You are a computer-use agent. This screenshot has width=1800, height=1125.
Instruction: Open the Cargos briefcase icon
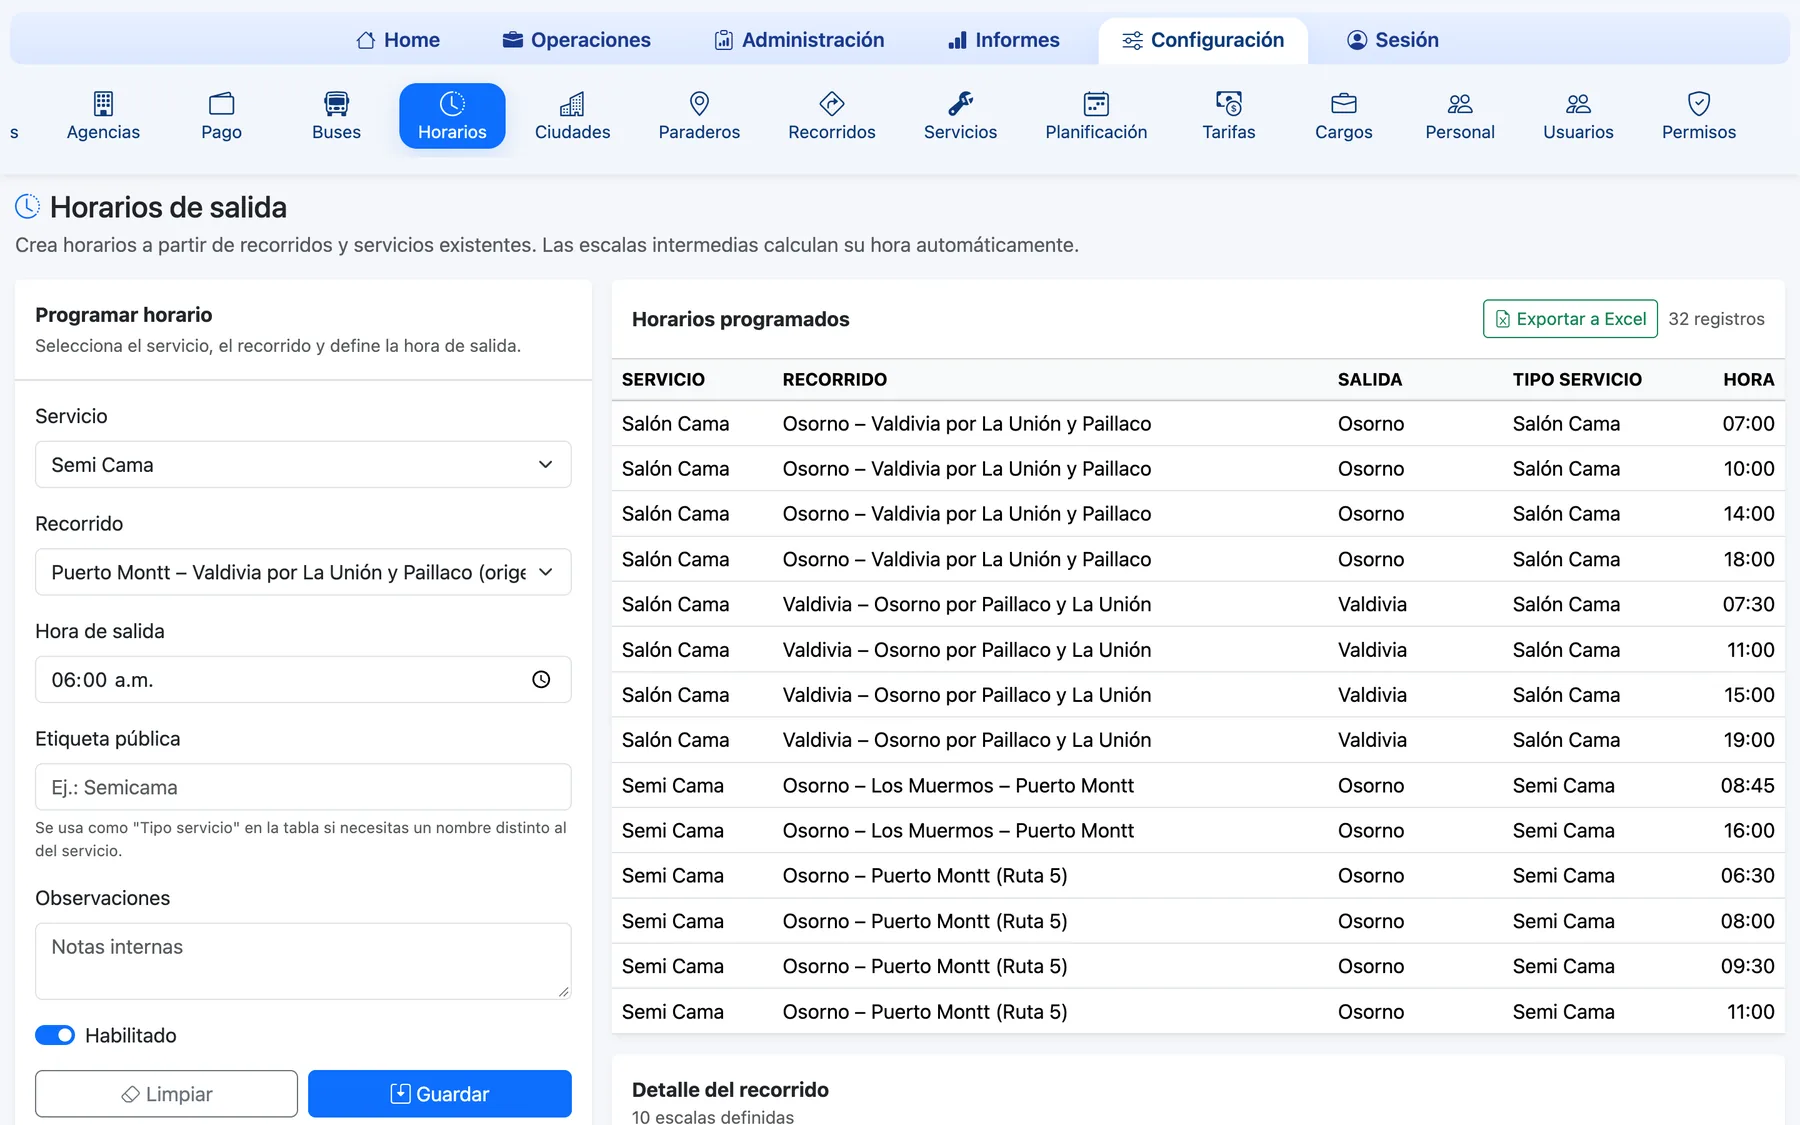(x=1344, y=104)
